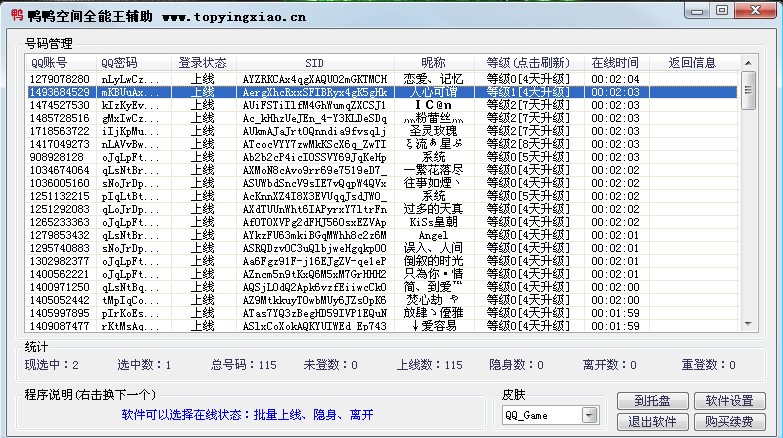Screen dimensions: 783x438
Task: Click the 等级(点击刷新) column header to refresh levels
Action: [529, 63]
